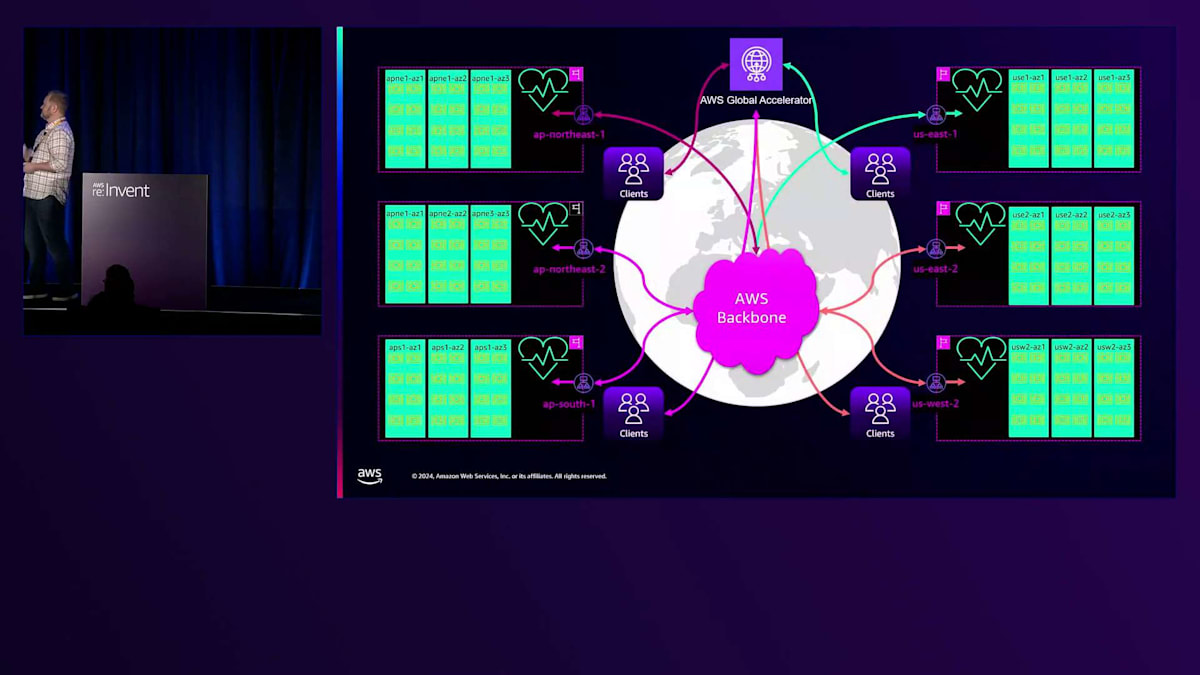This screenshot has width=1200, height=675.
Task: Click the "use1-az3" column header
Action: point(1114,77)
